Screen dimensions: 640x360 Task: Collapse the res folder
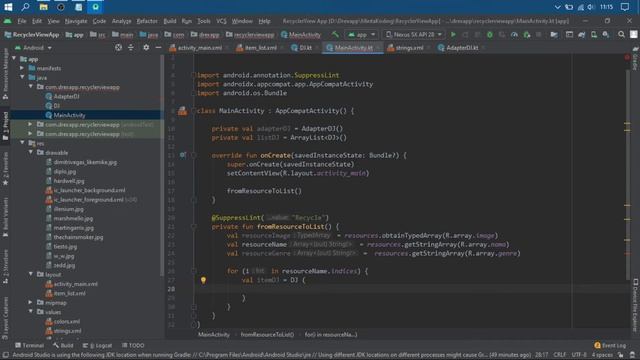tap(22, 143)
